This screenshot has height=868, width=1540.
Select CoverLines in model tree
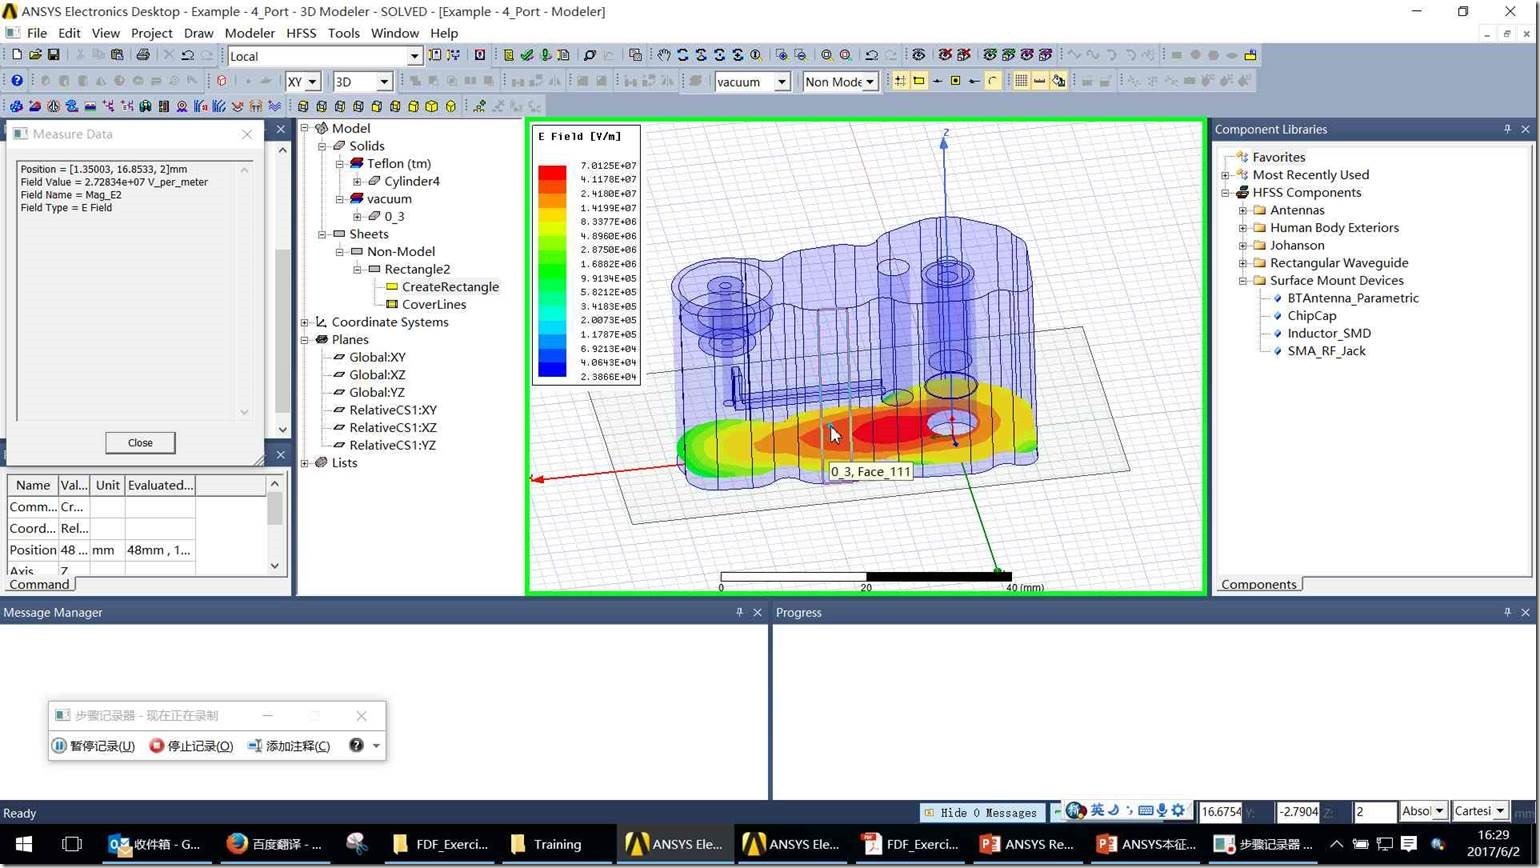pos(434,304)
